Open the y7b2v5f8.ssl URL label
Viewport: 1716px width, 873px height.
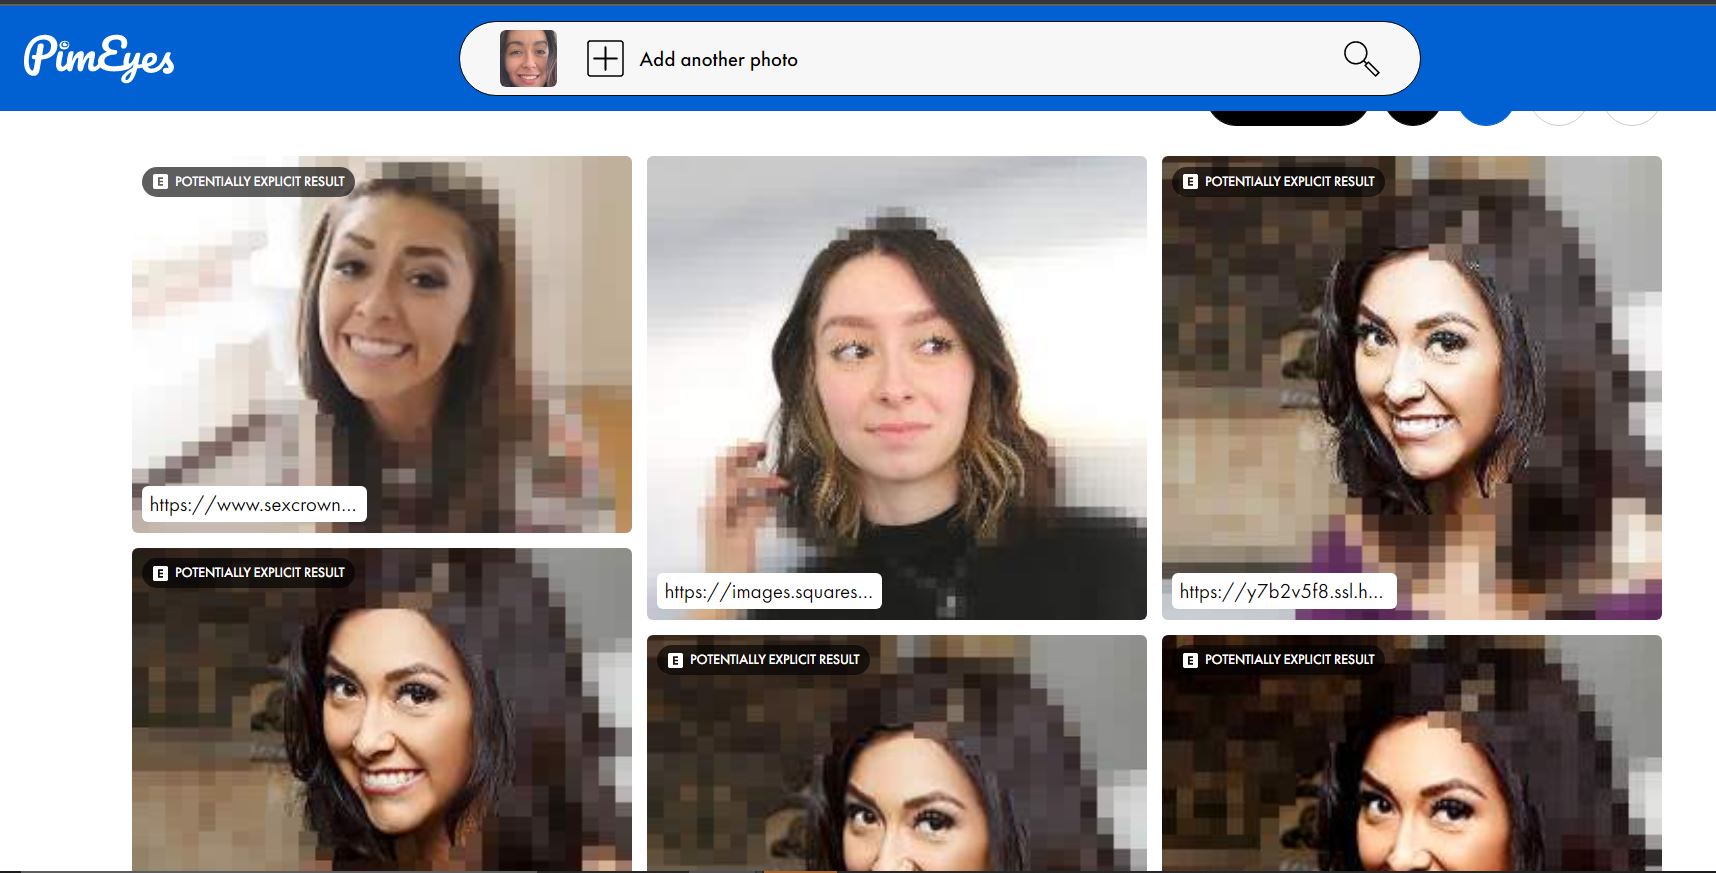point(1283,592)
